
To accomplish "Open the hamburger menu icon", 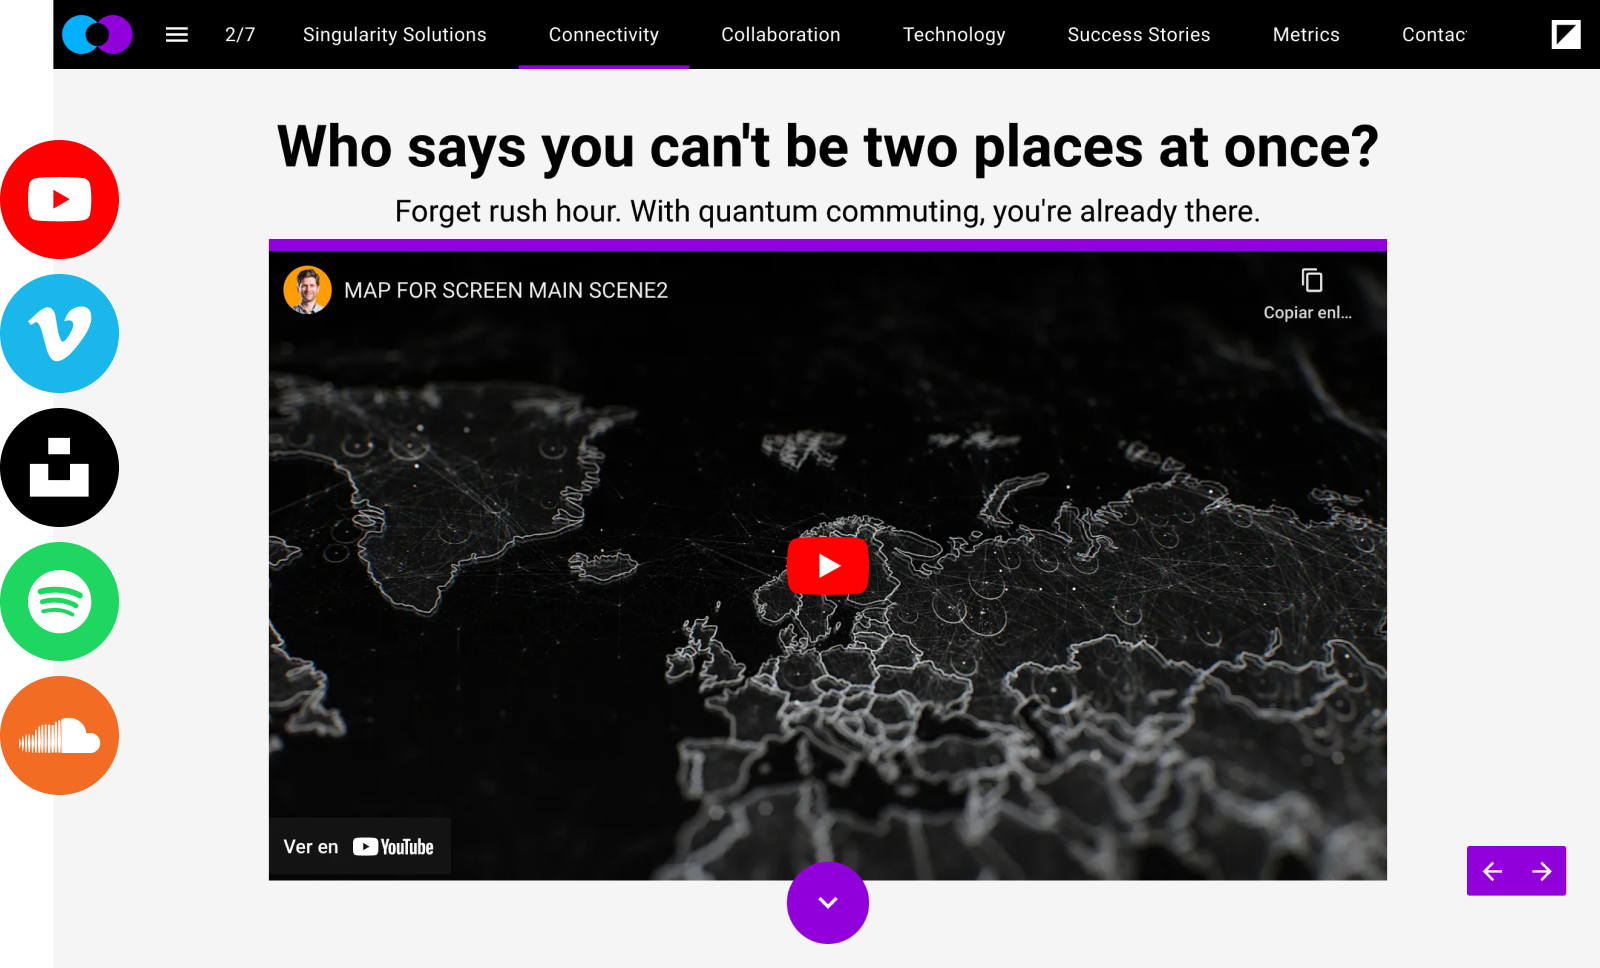I will [177, 35].
